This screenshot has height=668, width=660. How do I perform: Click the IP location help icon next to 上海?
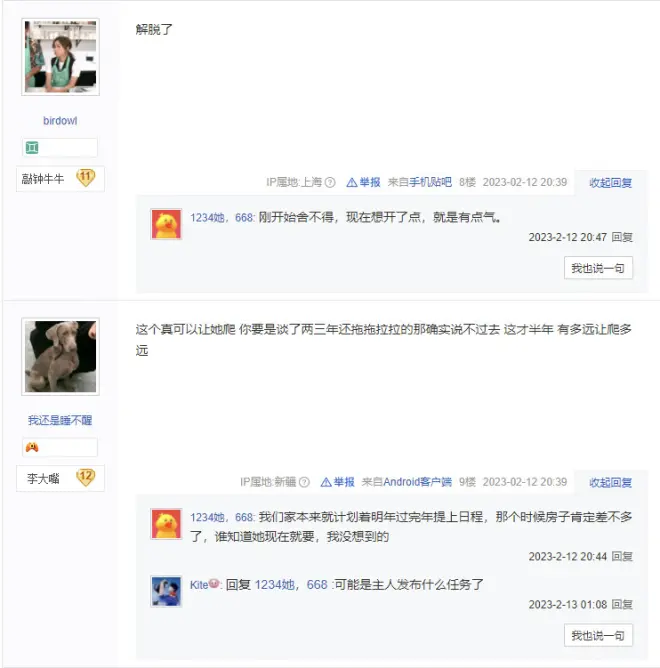coord(330,183)
